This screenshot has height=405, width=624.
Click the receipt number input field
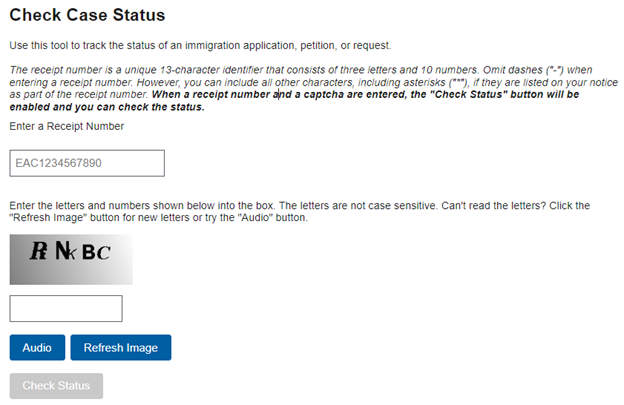click(87, 163)
